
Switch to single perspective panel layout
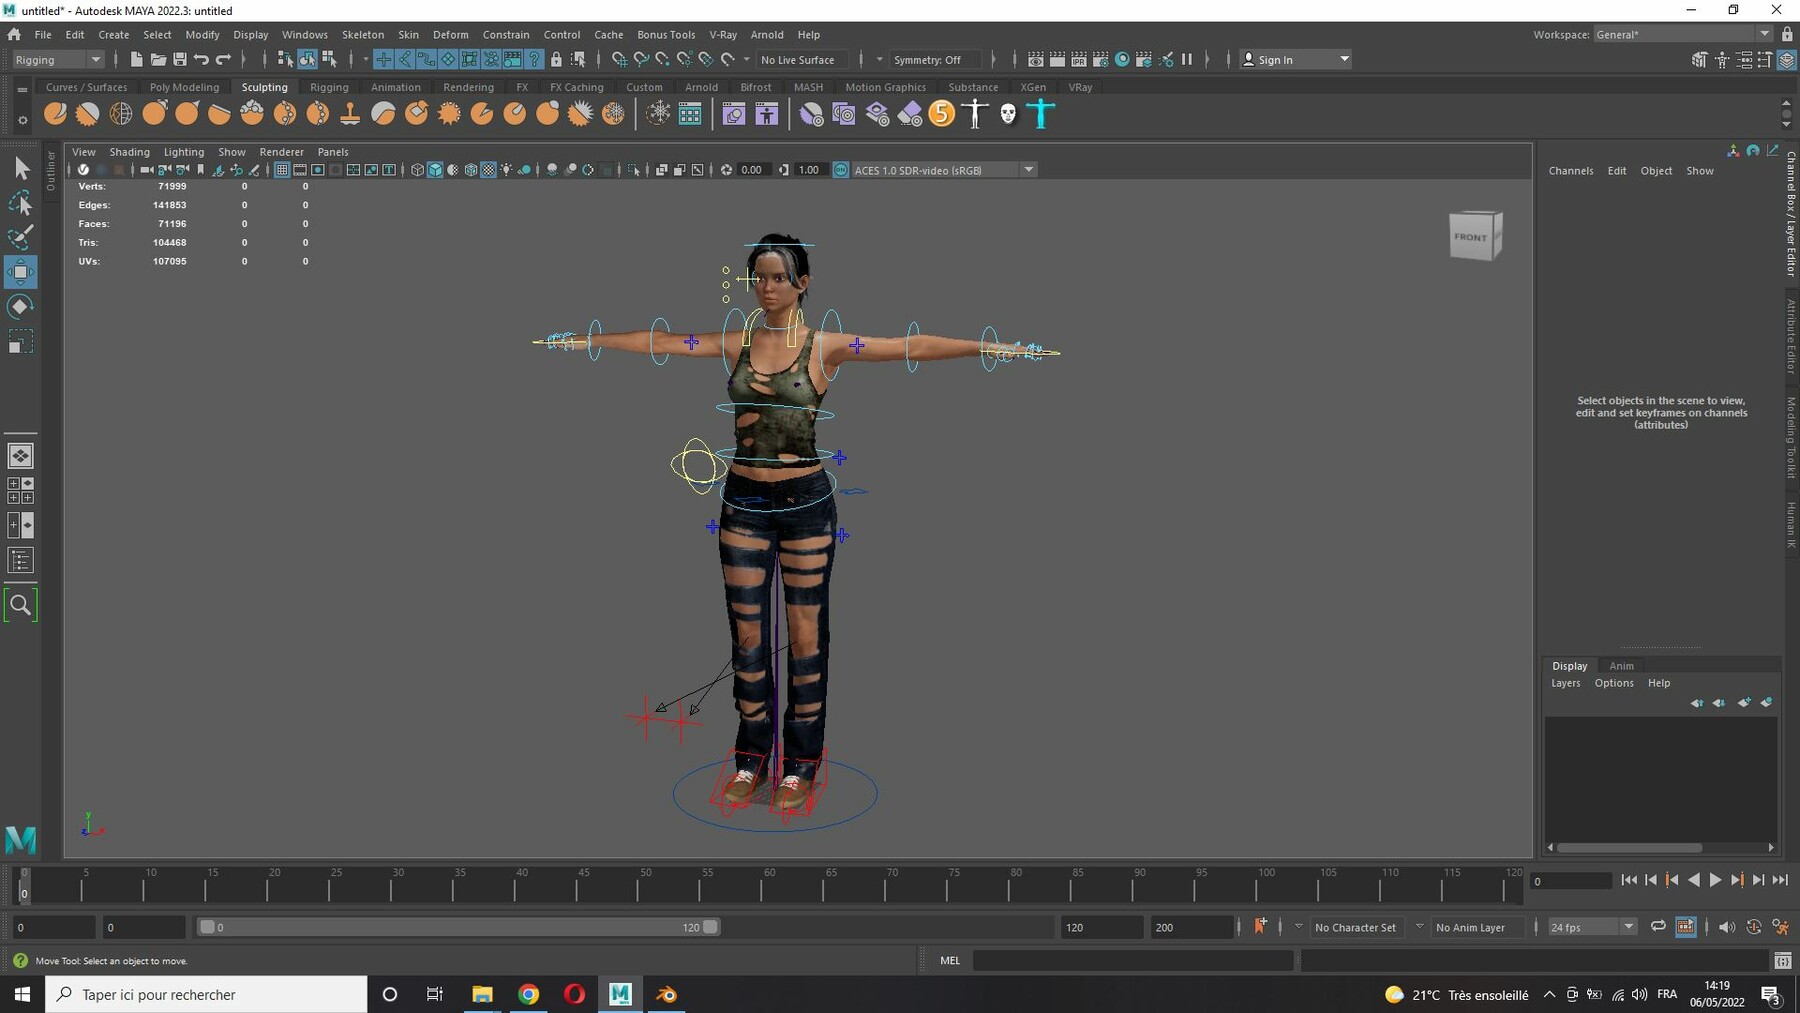coord(20,456)
